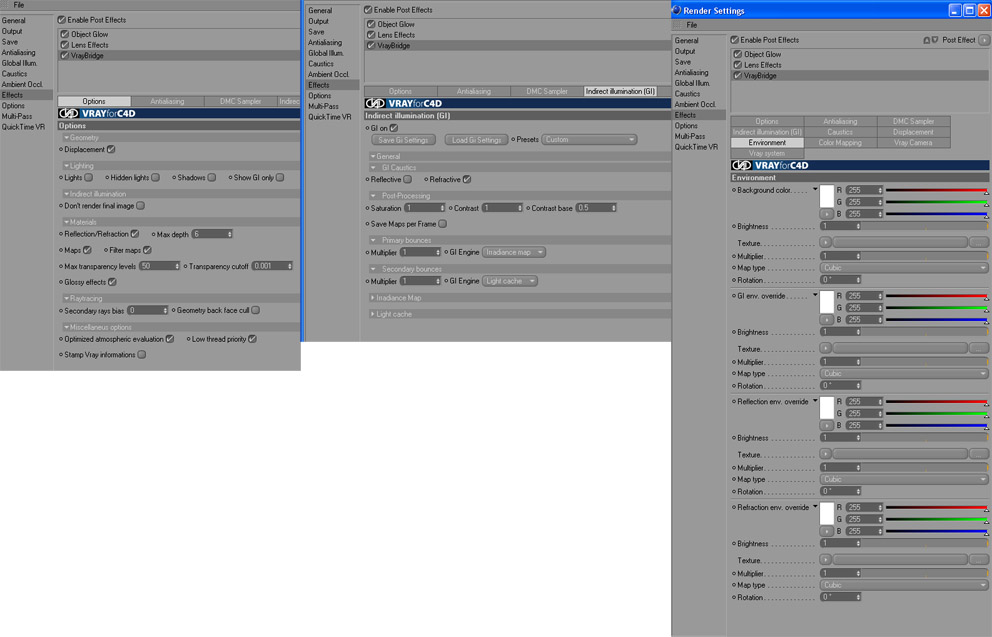Image resolution: width=992 pixels, height=637 pixels.
Task: Click the white Background color swatch
Action: pos(826,197)
